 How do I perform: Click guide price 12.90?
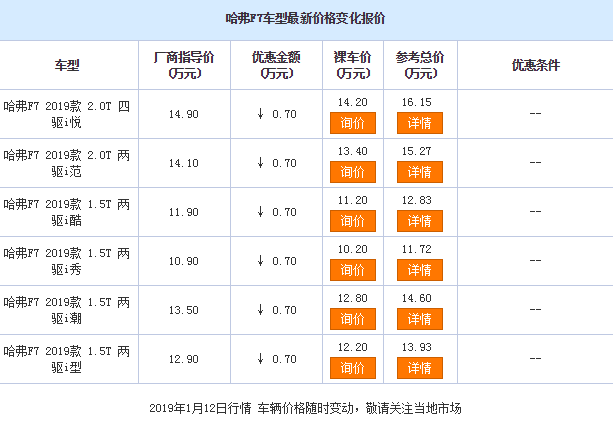point(184,359)
